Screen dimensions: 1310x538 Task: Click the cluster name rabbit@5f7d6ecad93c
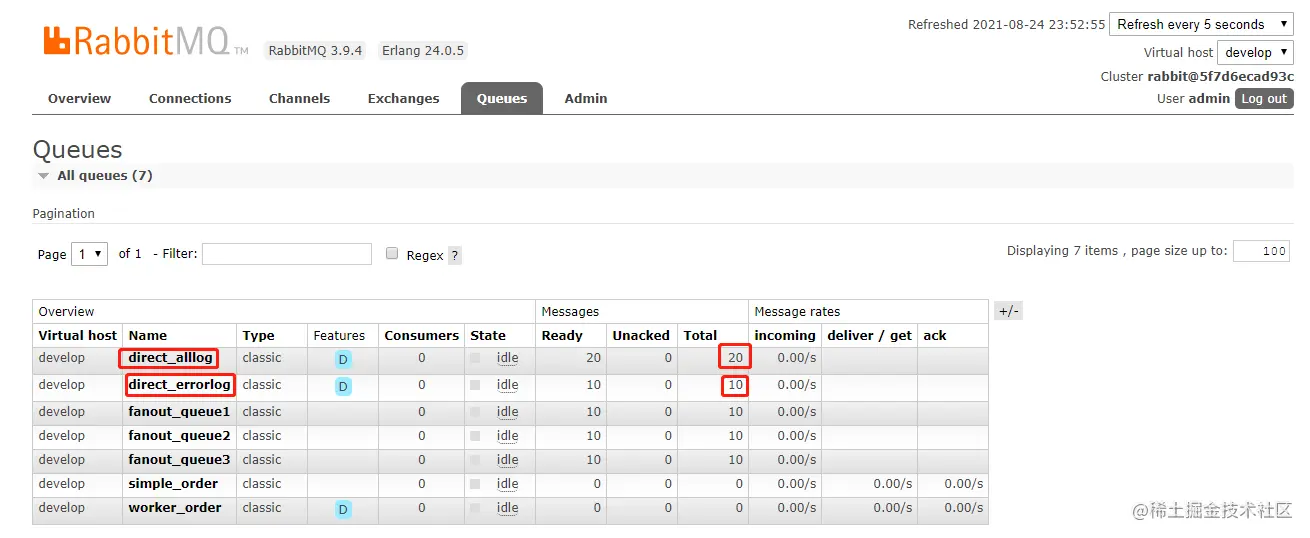point(1220,76)
